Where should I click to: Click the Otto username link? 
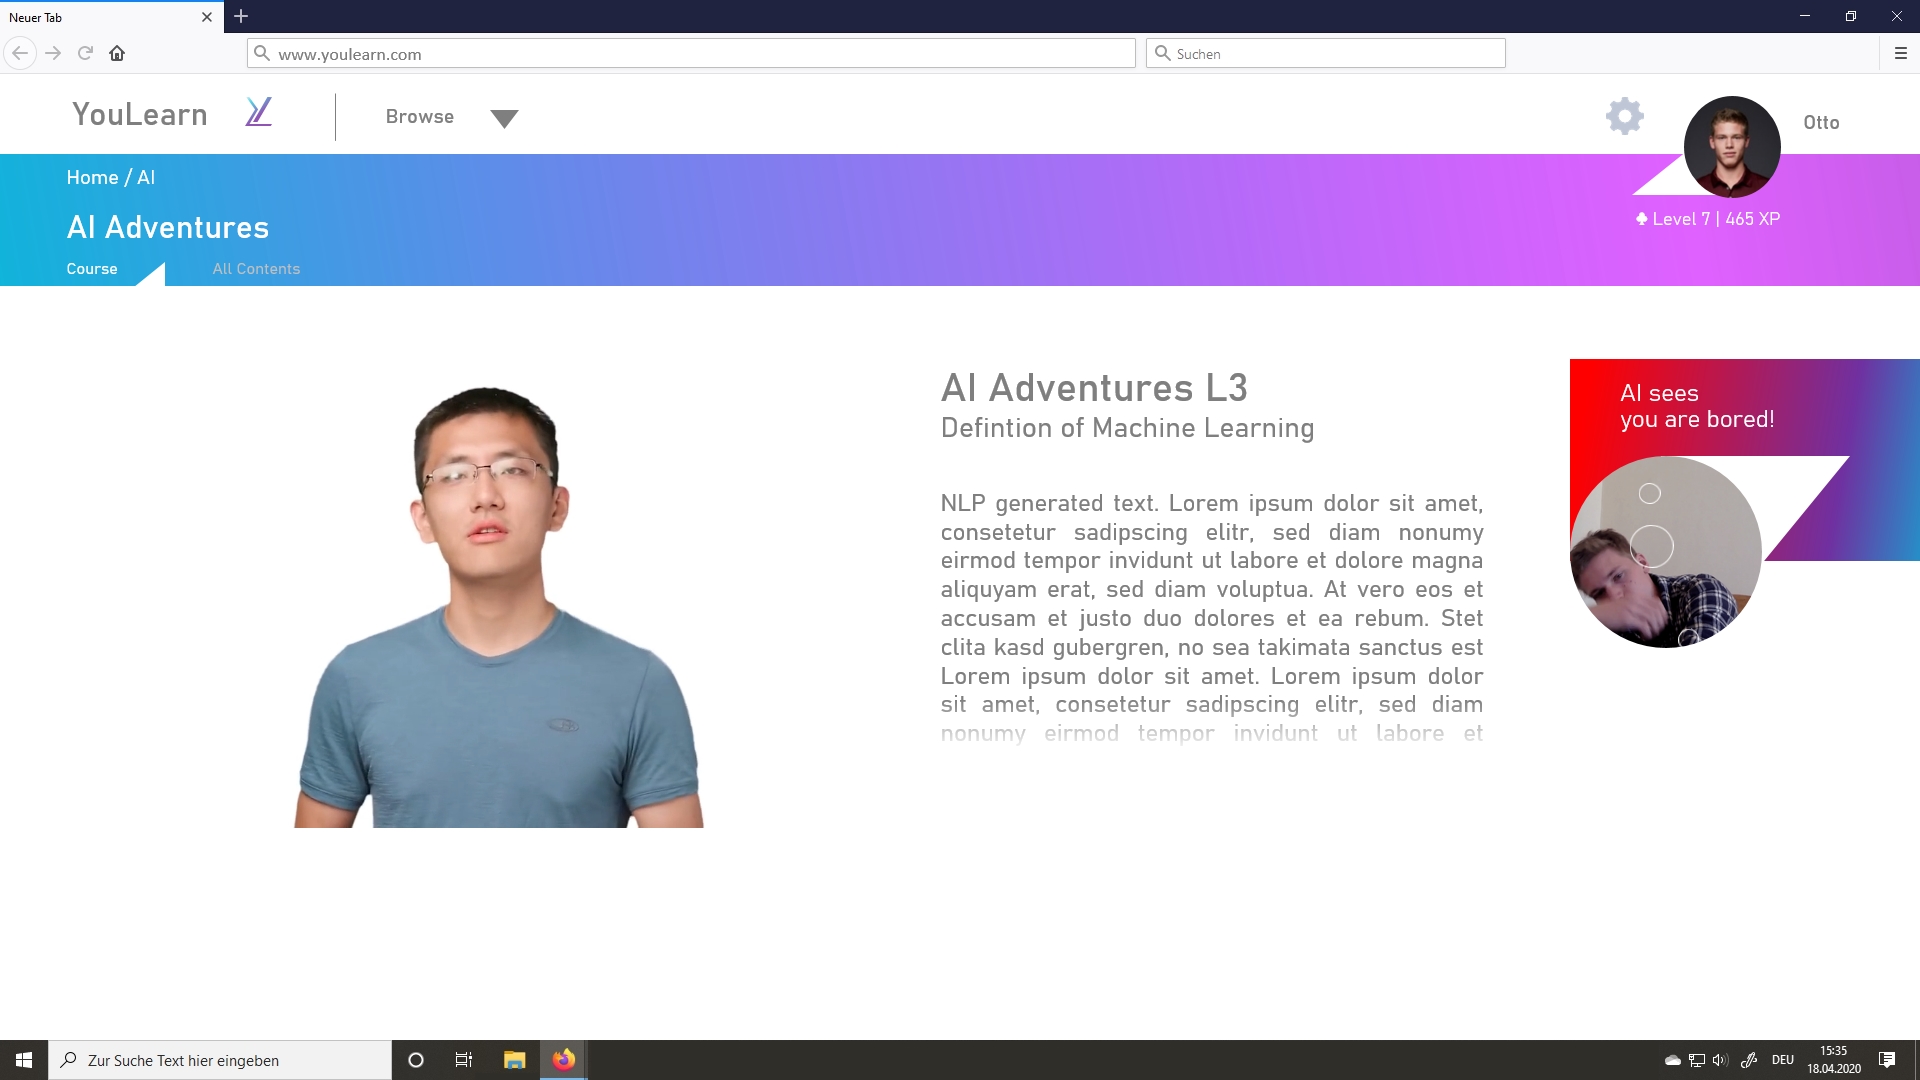(1820, 123)
